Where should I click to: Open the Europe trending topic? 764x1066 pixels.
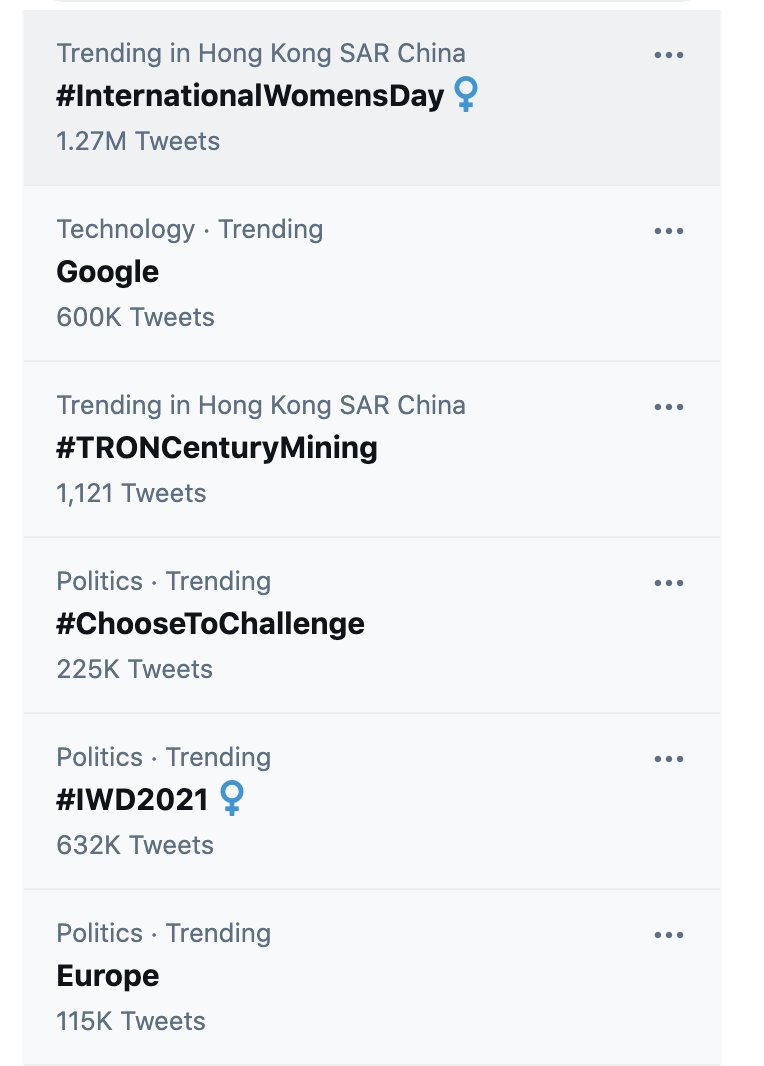click(x=107, y=976)
